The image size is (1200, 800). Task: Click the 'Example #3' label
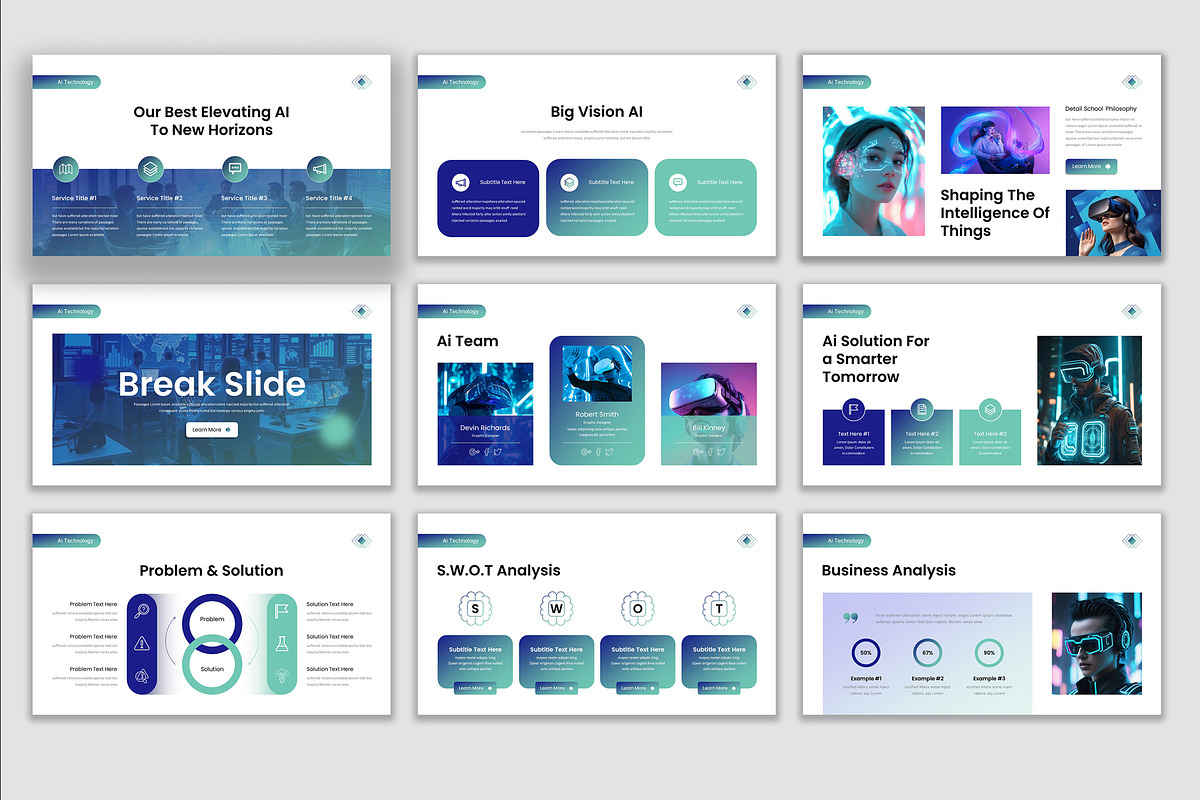coord(990,679)
